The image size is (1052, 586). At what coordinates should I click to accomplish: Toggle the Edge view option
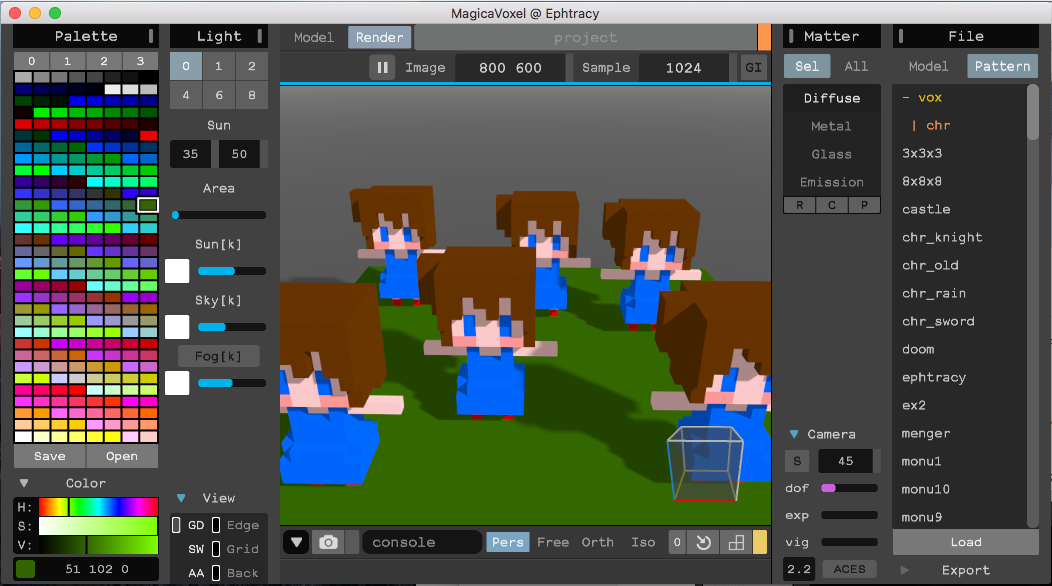click(x=215, y=525)
